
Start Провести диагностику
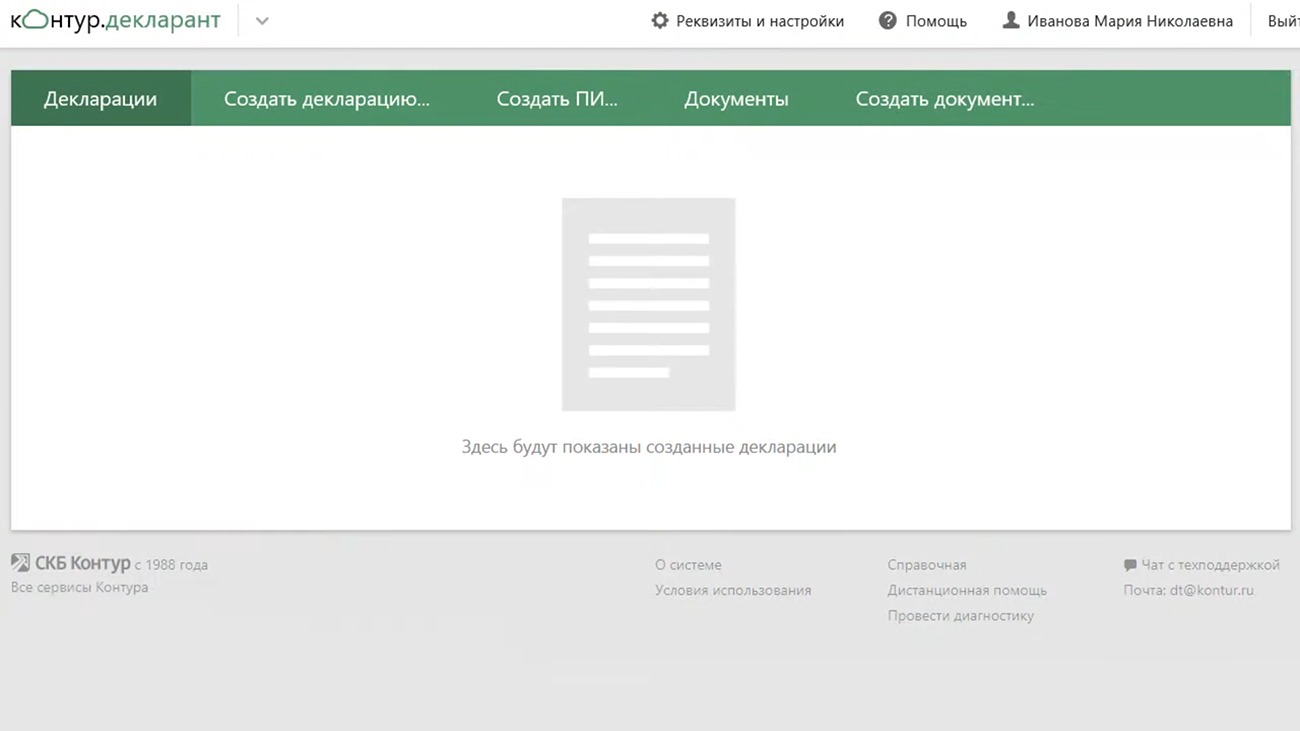960,616
